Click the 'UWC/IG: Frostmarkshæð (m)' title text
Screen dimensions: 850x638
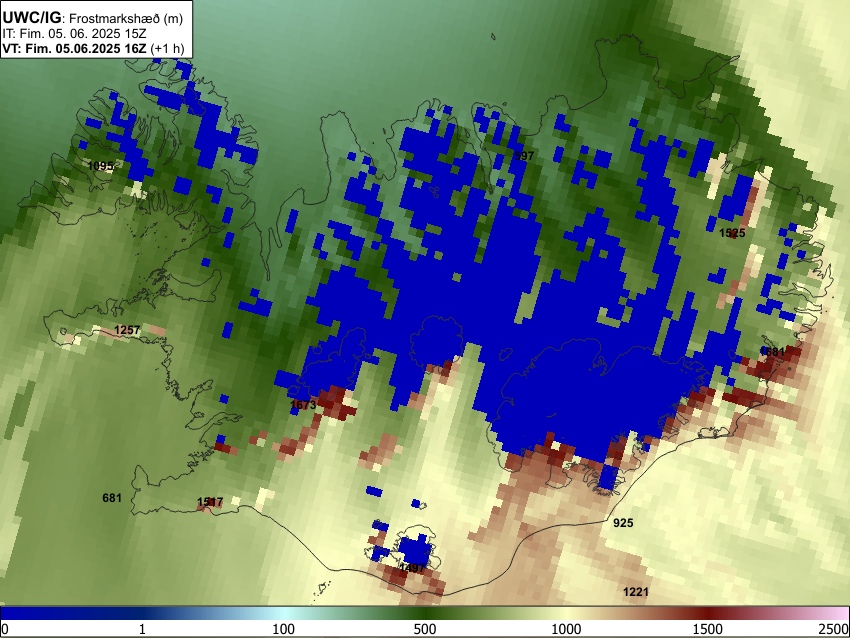pos(93,18)
